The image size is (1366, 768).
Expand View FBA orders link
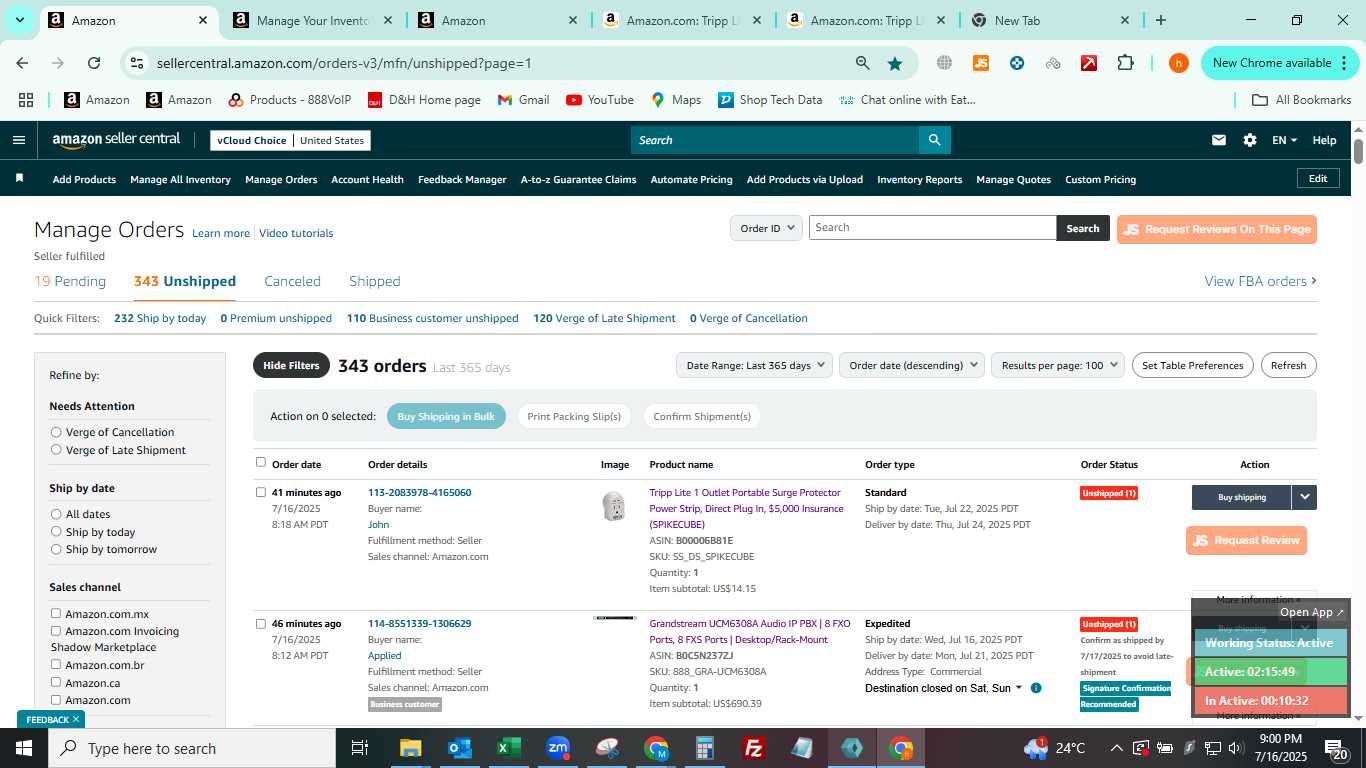point(1260,281)
